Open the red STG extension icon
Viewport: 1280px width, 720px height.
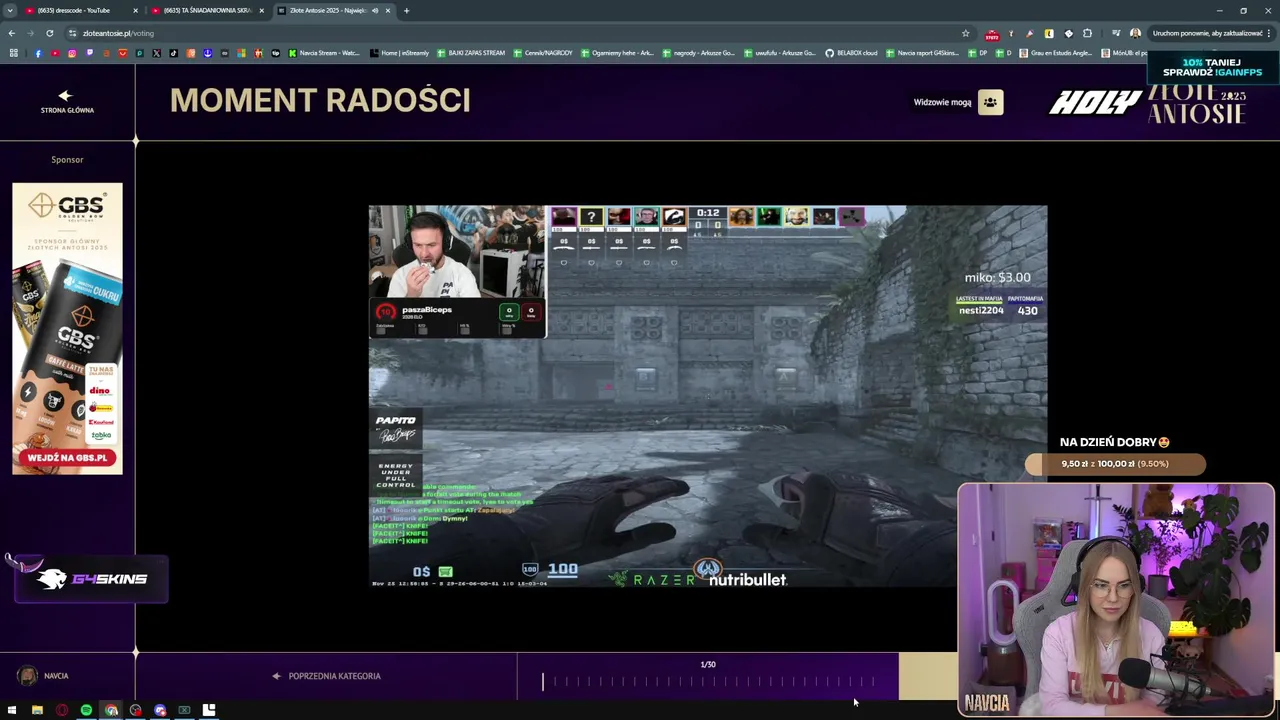click(x=992, y=33)
